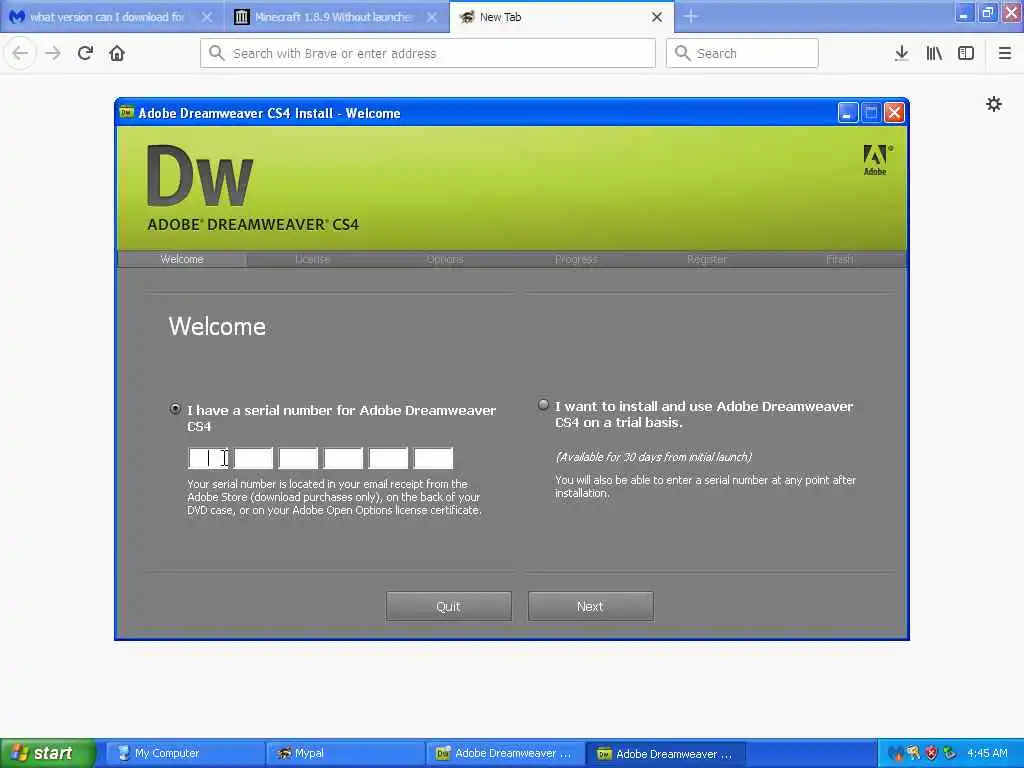The width and height of the screenshot is (1024, 768).
Task: Click the first serial number field
Action: [x=208, y=458]
